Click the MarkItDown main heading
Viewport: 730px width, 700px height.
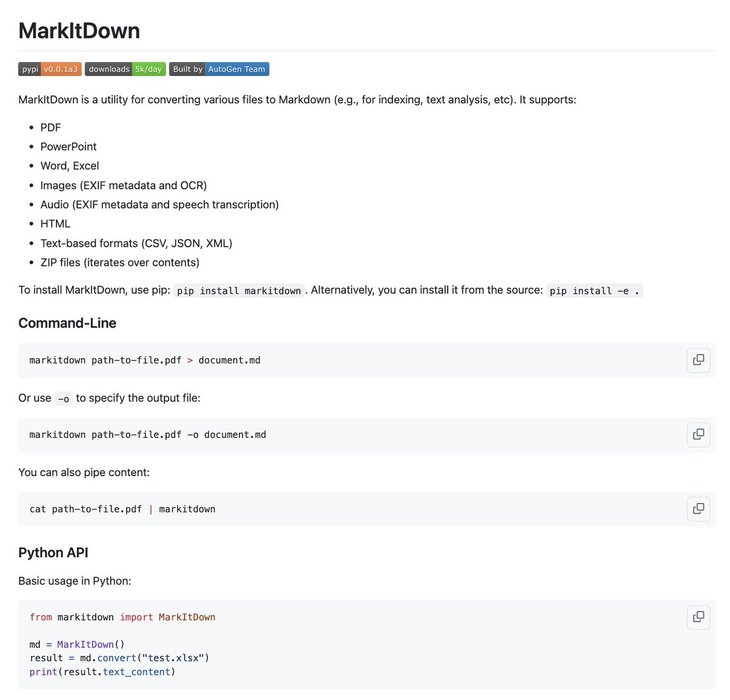pyautogui.click(x=79, y=31)
